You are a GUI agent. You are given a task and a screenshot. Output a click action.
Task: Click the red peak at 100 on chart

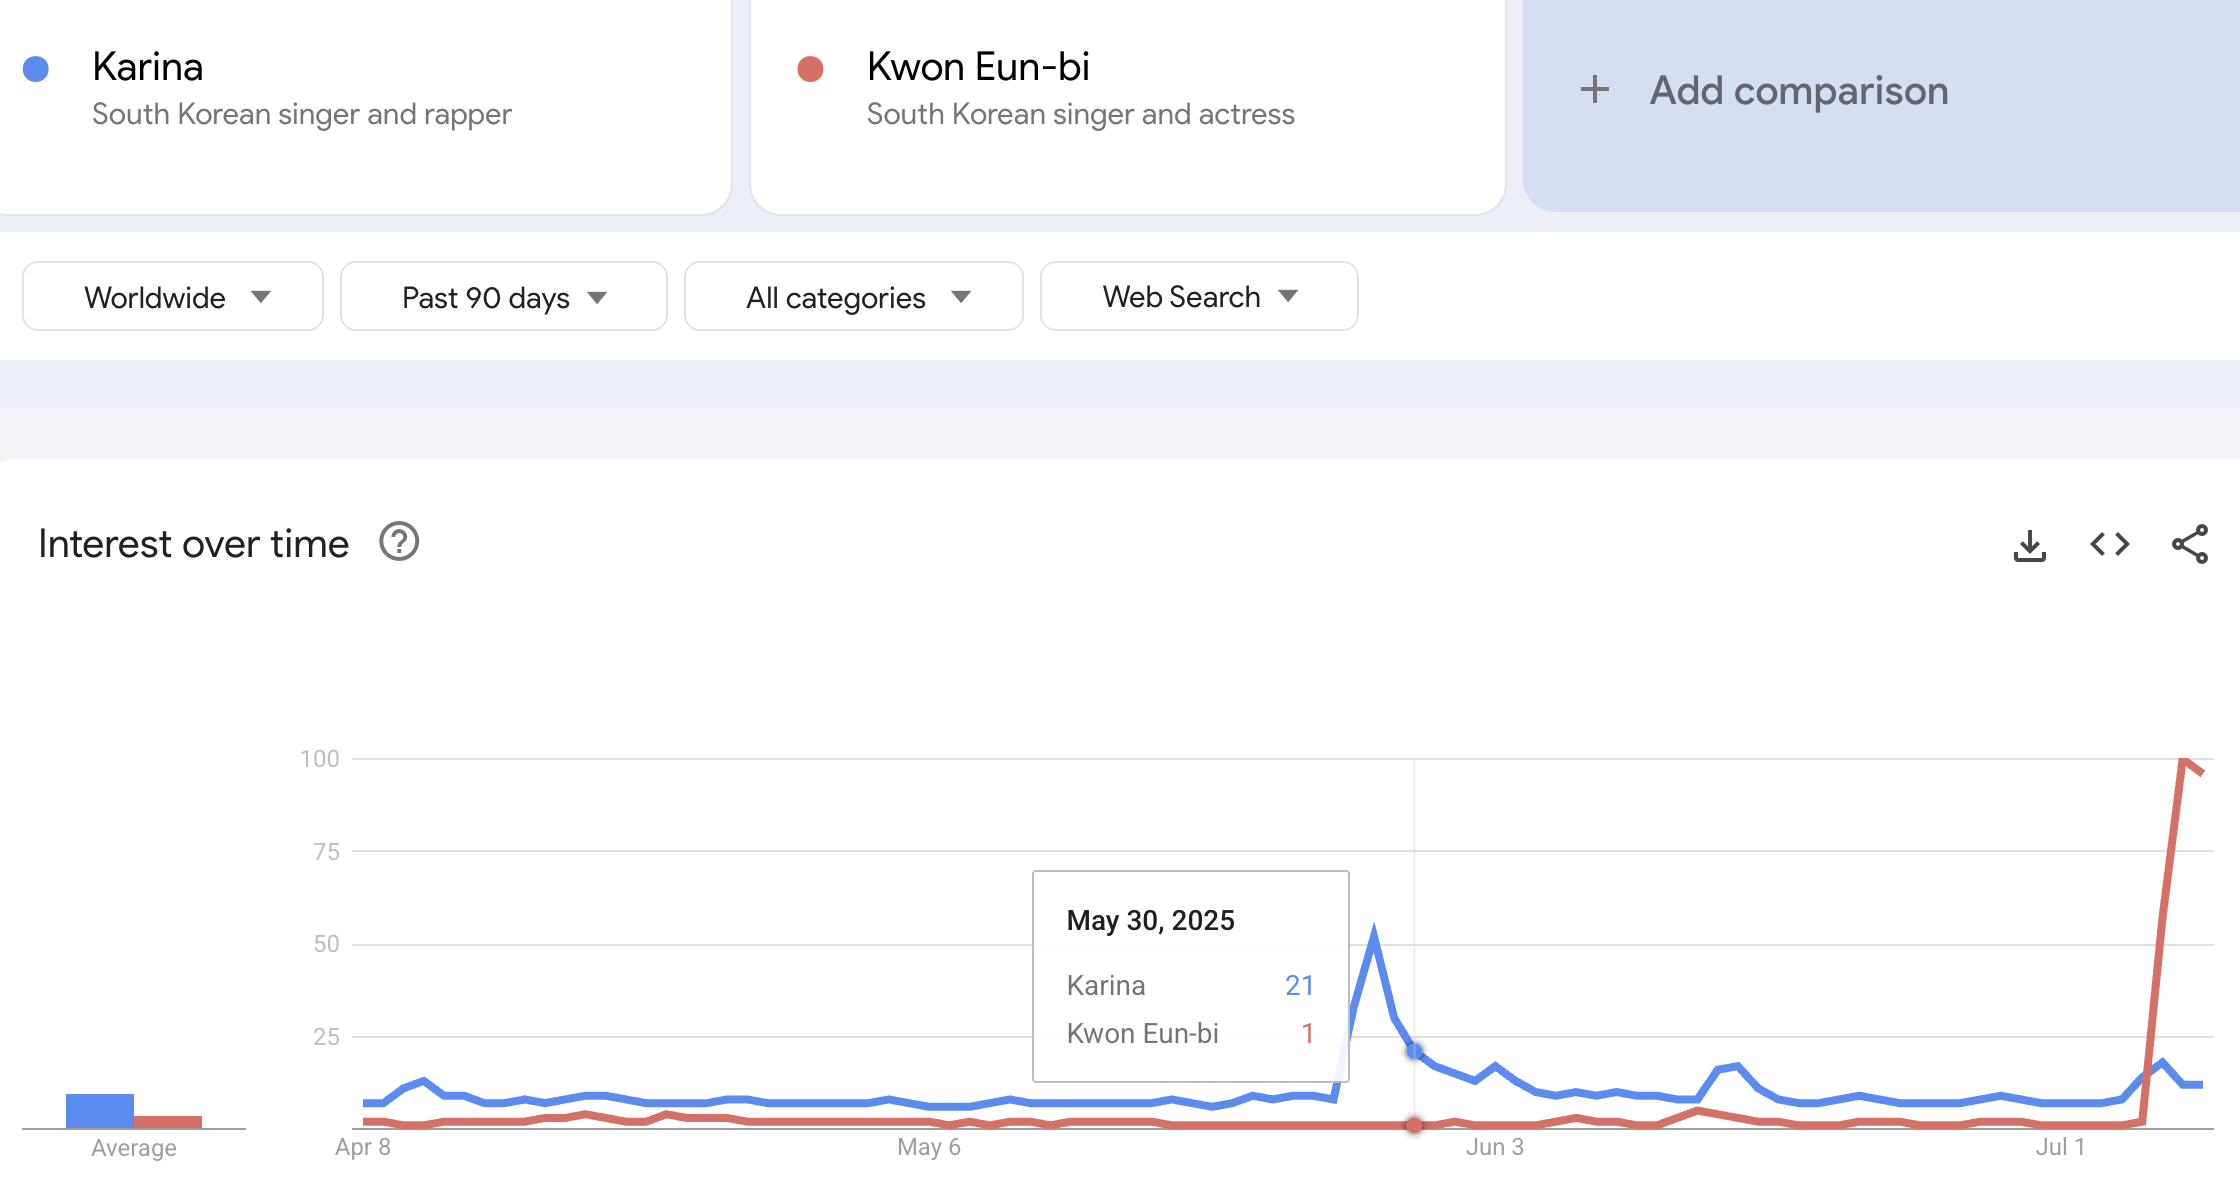2183,761
